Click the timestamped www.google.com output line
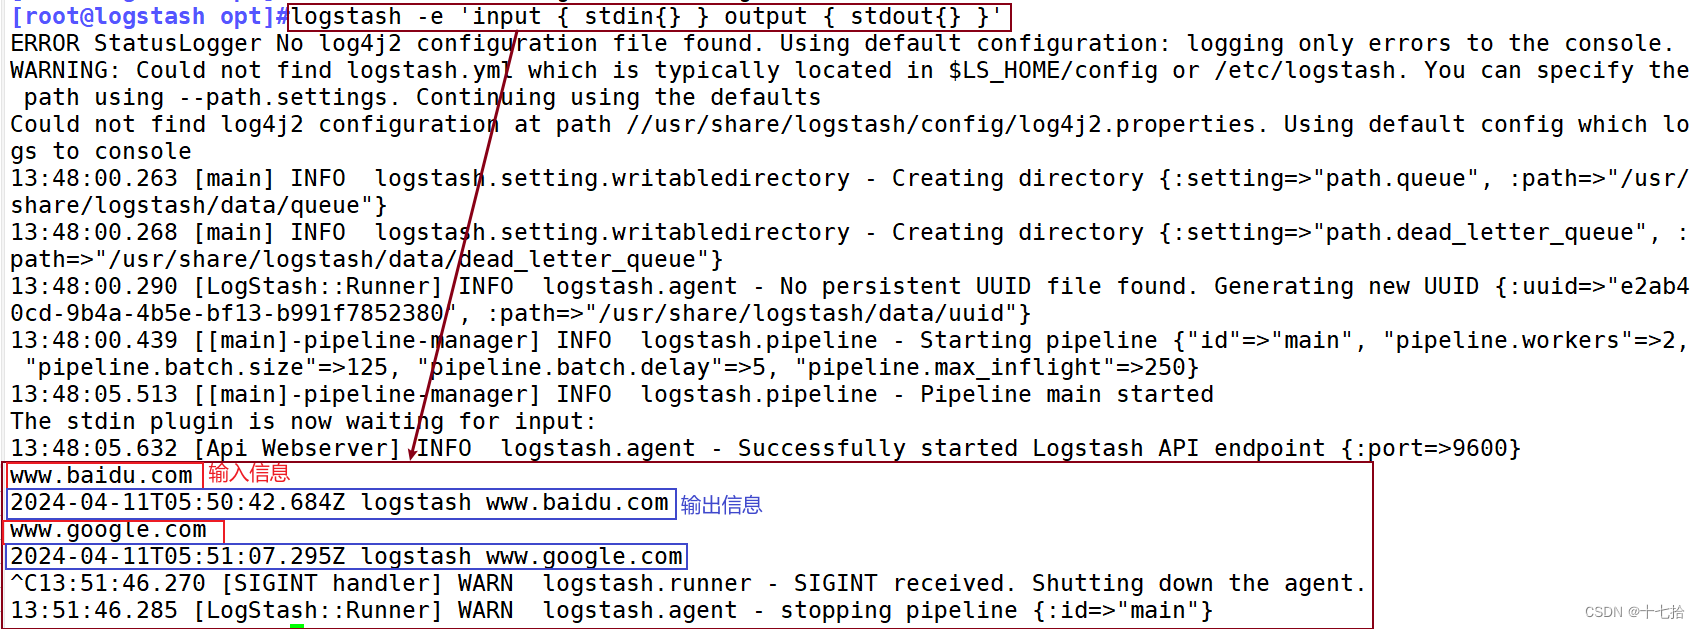 coord(347,557)
